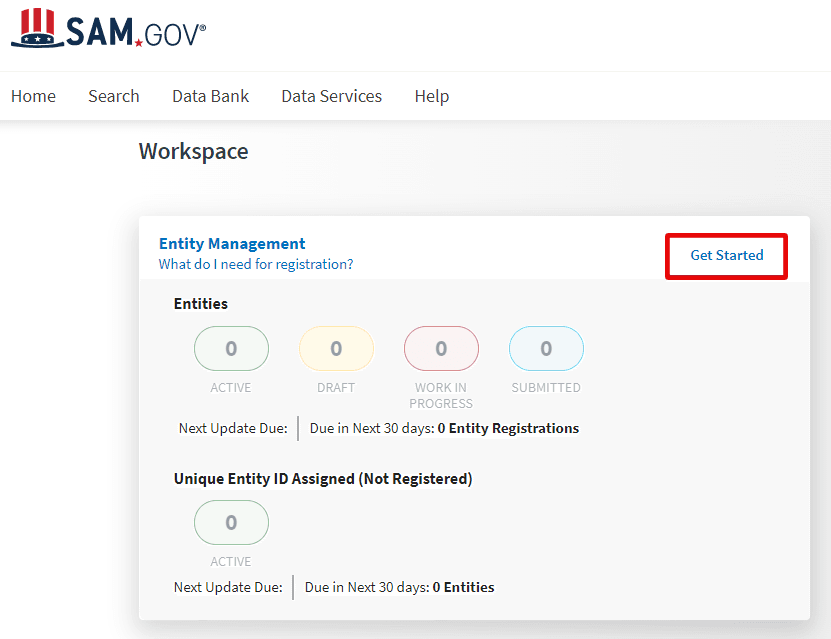Click the Workspace page title
Viewport: 831px width, 639px height.
click(193, 151)
